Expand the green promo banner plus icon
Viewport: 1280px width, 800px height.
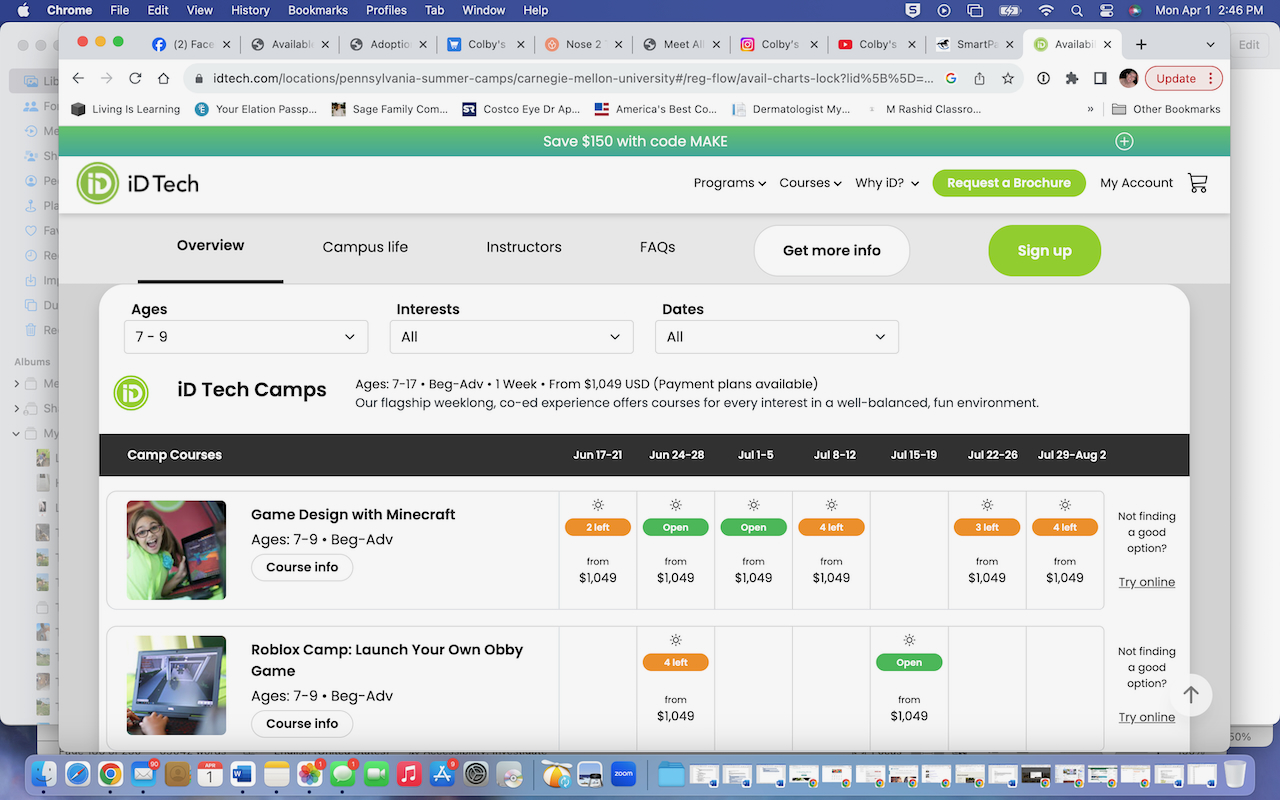pos(1124,141)
